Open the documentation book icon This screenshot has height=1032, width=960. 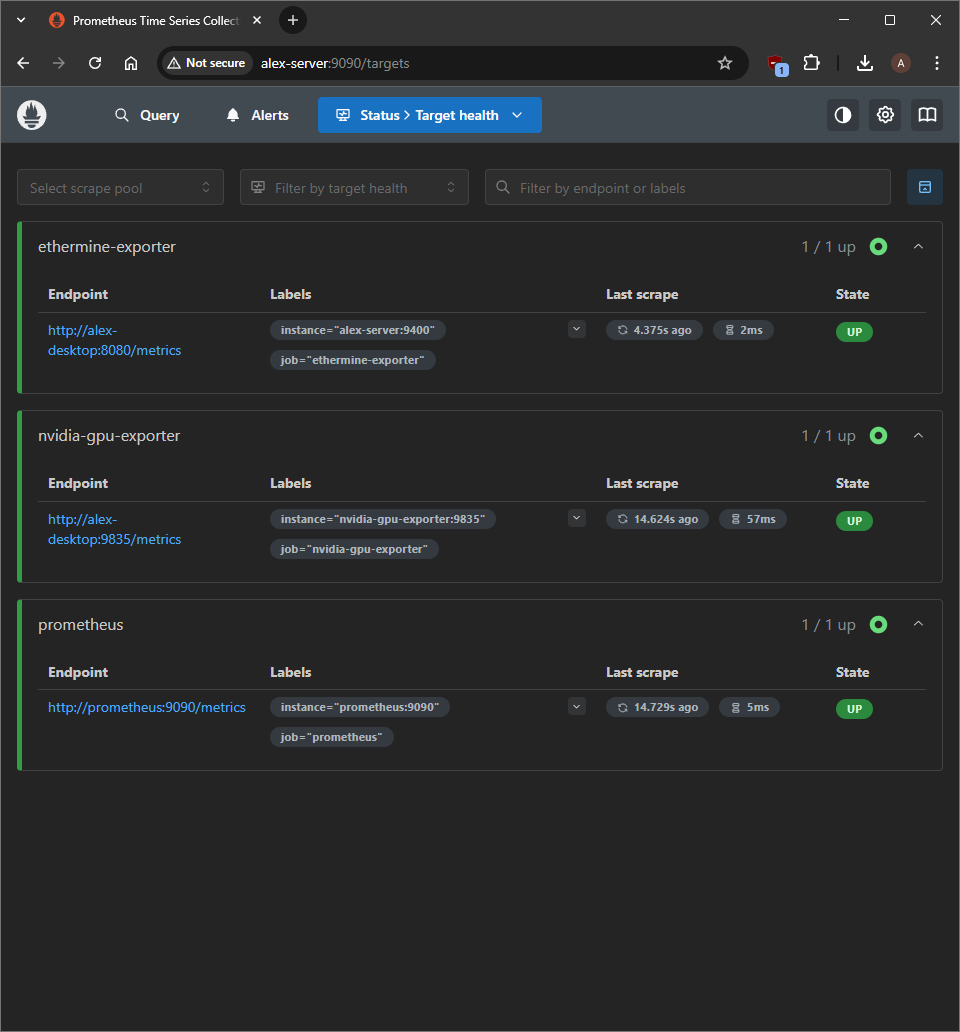tap(927, 115)
